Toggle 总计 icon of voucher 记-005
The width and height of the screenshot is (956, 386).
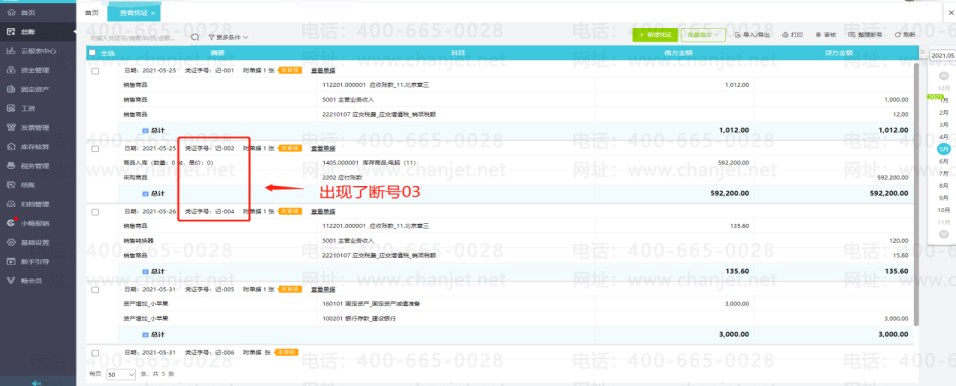145,334
